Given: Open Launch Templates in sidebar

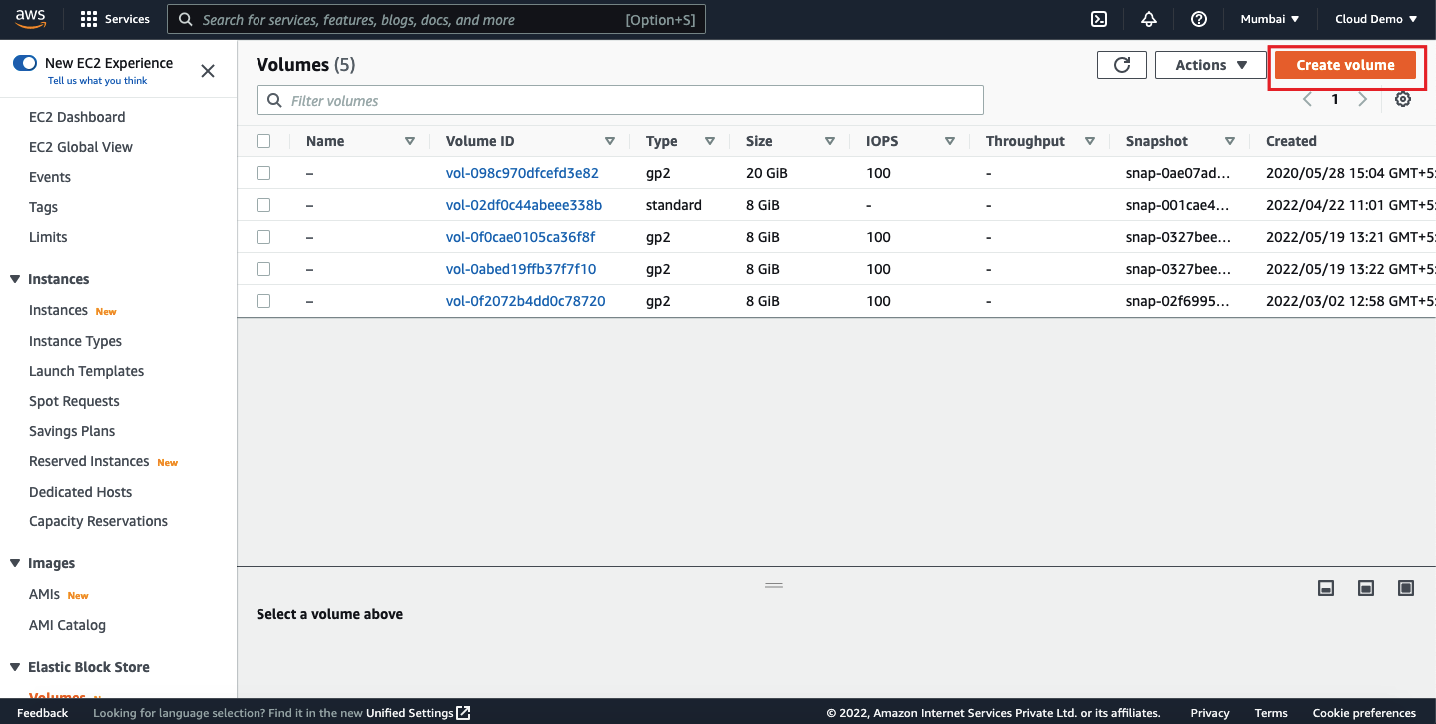Looking at the screenshot, I should tap(87, 371).
